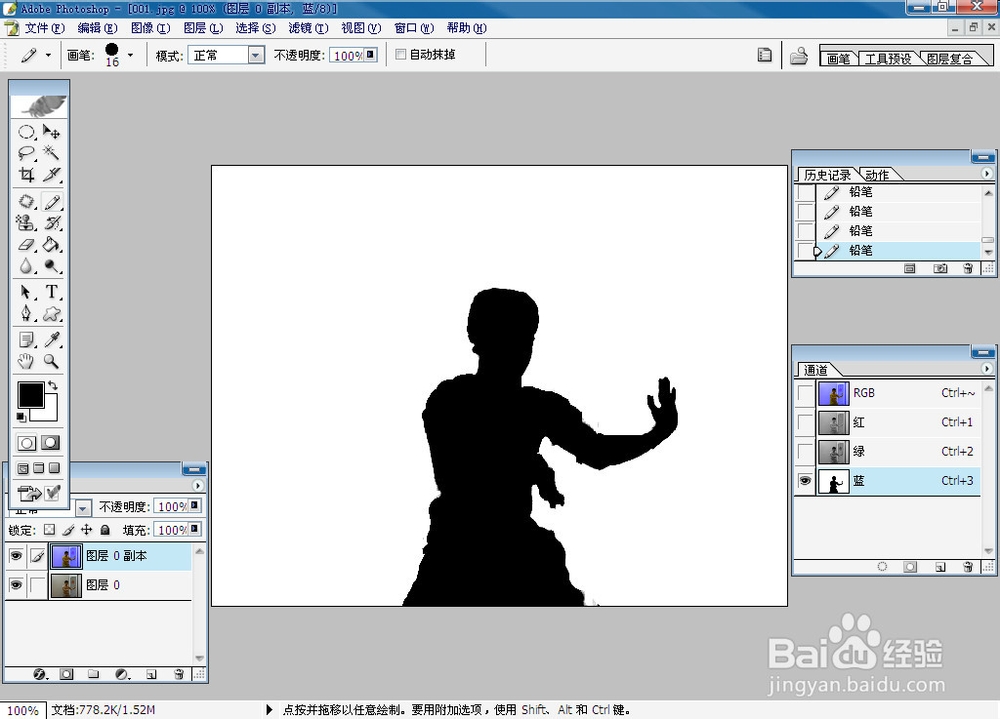
Task: Switch to the 动作 tab
Action: click(877, 174)
